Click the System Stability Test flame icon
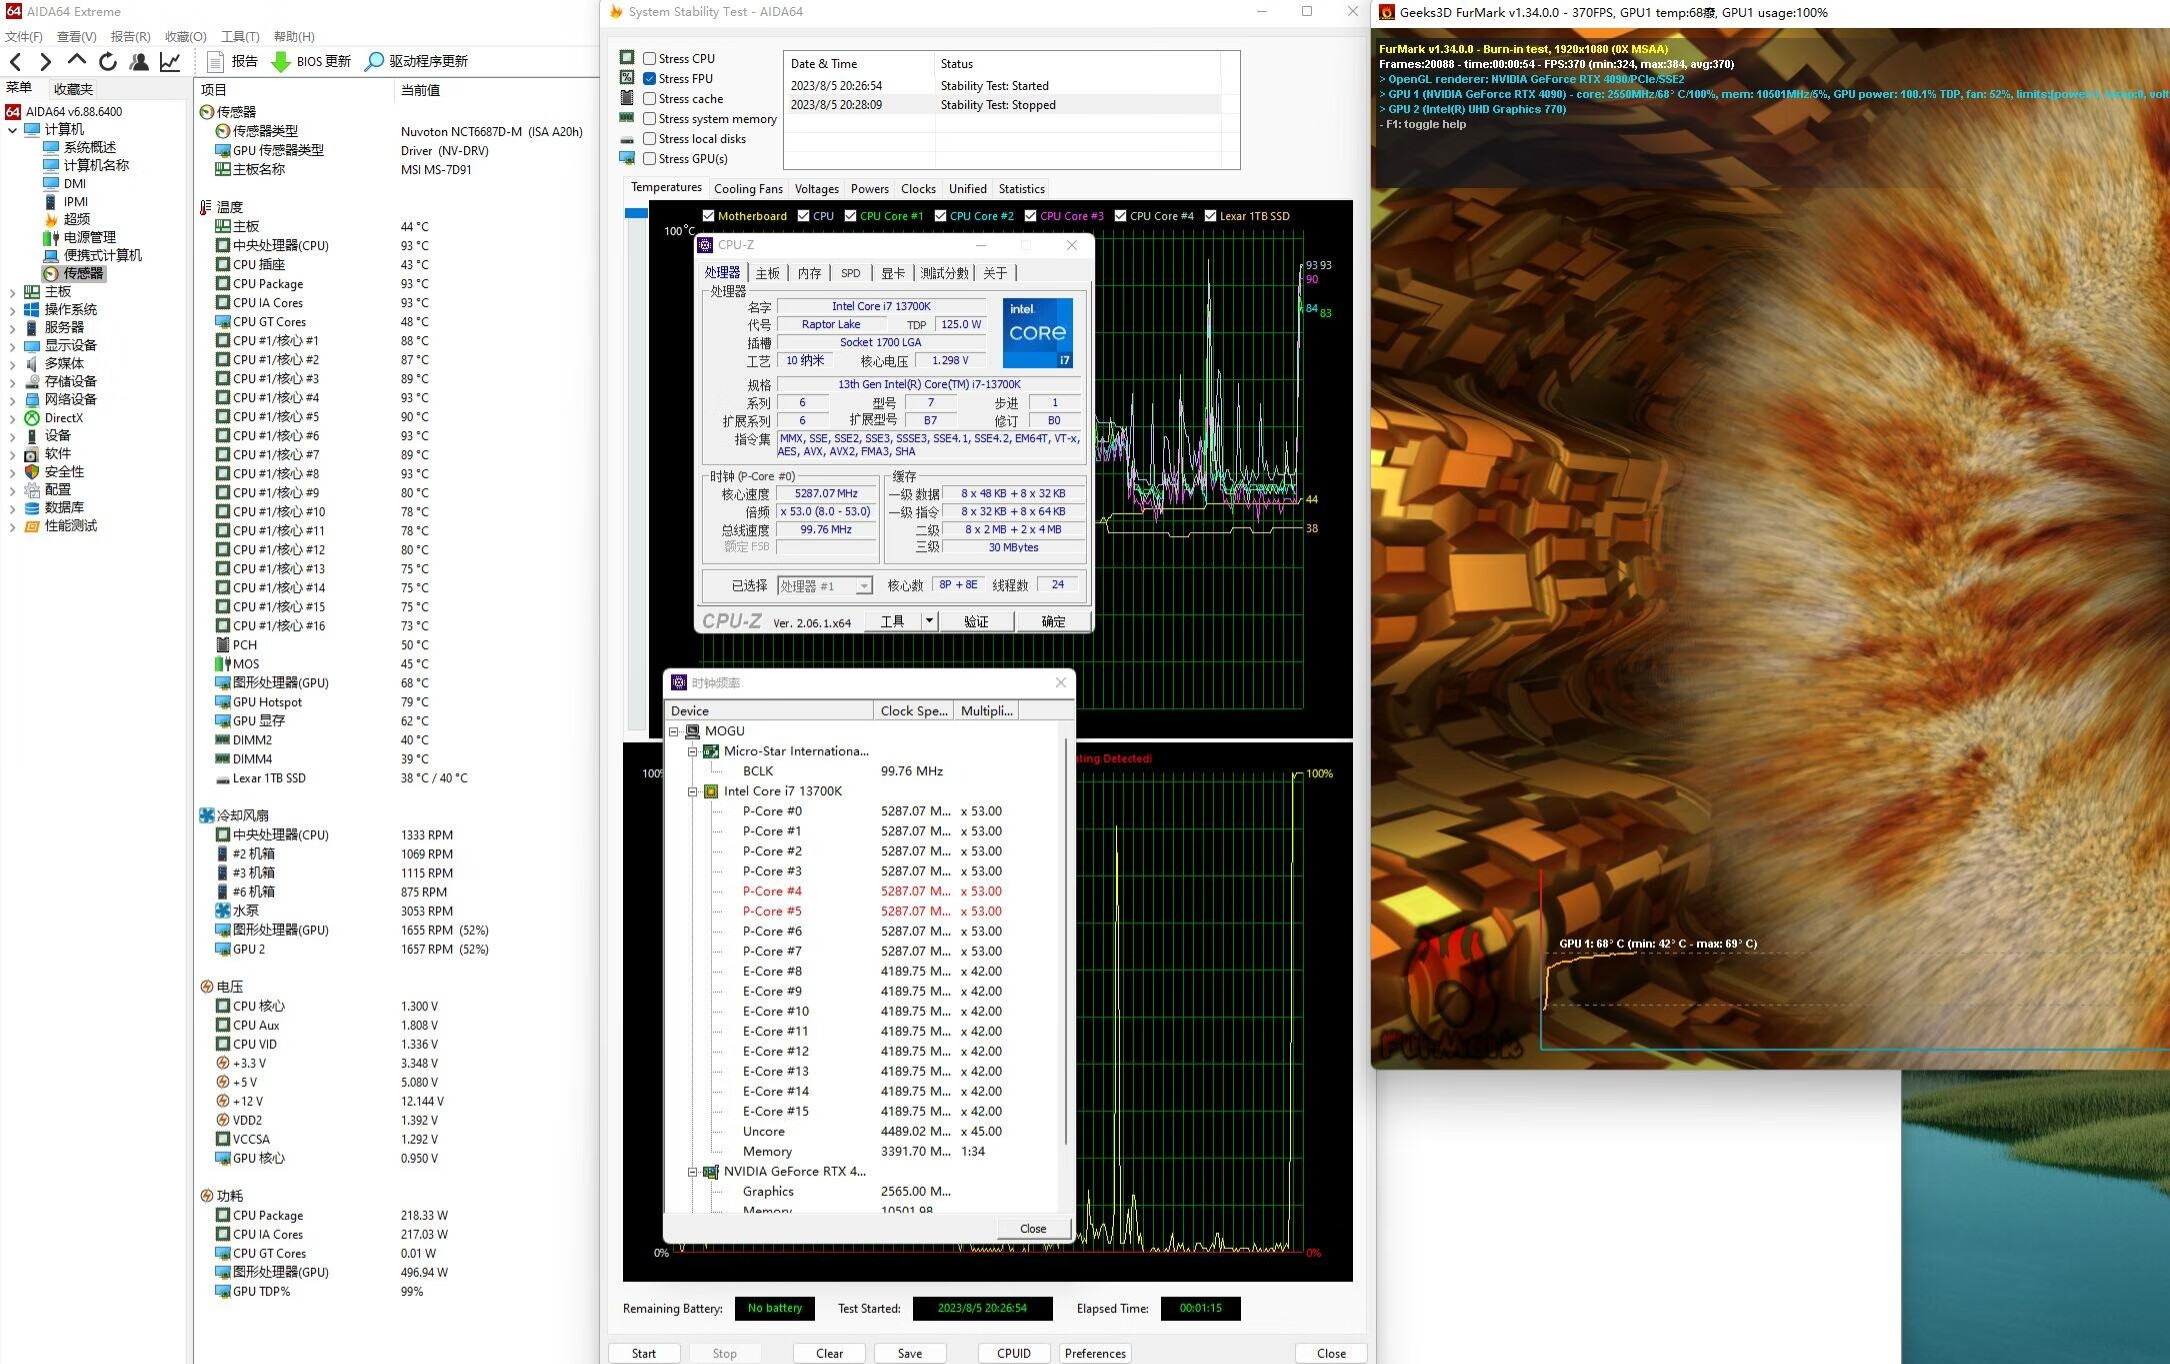2170x1364 pixels. [617, 12]
